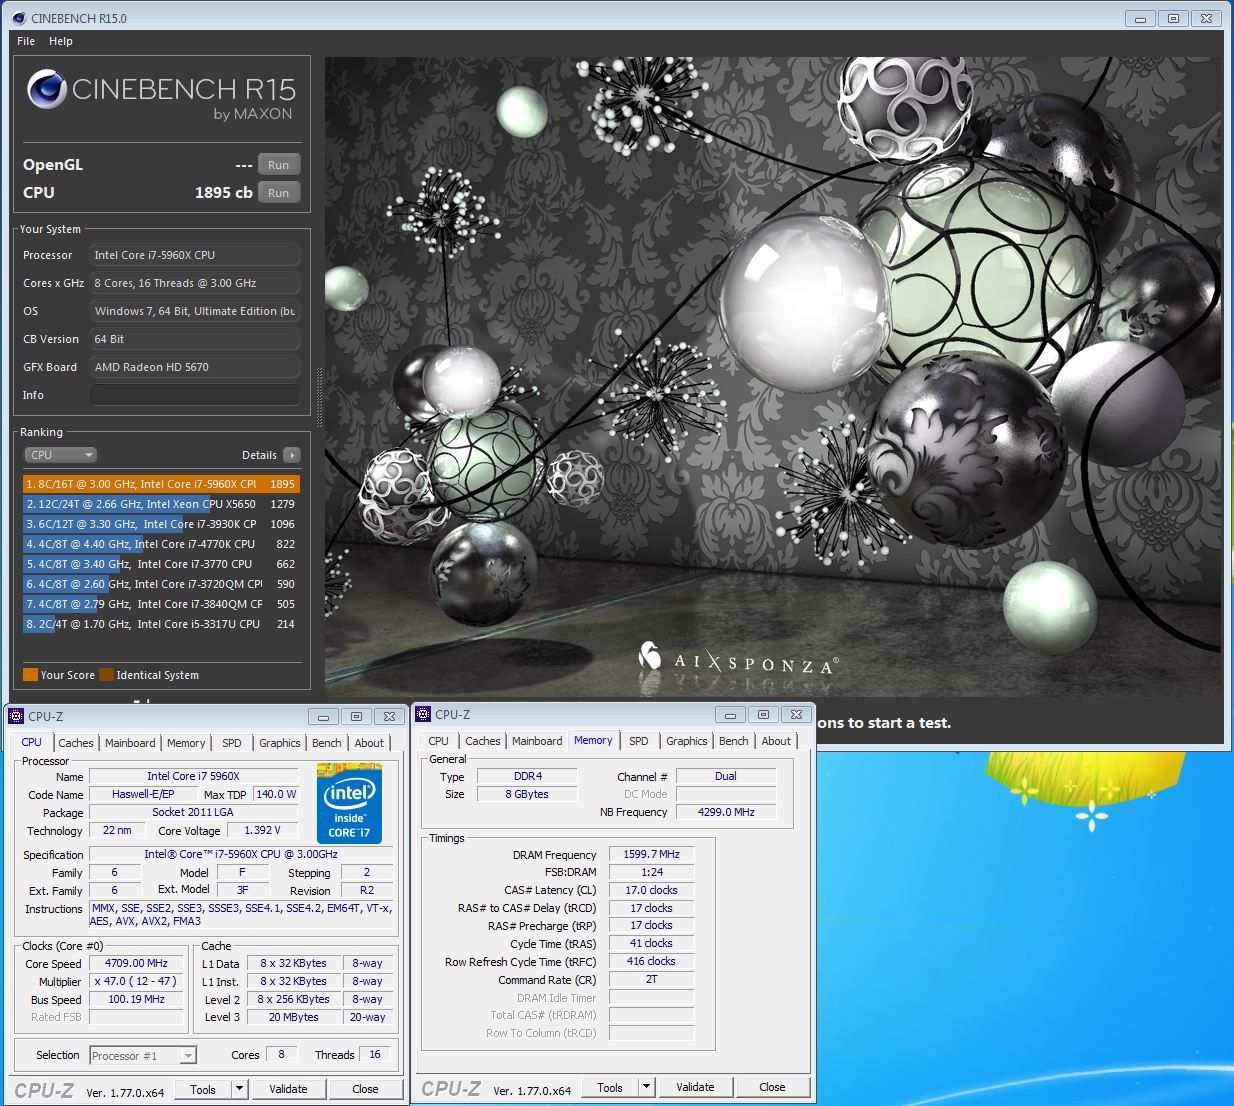This screenshot has width=1234, height=1106.
Task: Expand ranking Details arrow button
Action: coord(292,455)
